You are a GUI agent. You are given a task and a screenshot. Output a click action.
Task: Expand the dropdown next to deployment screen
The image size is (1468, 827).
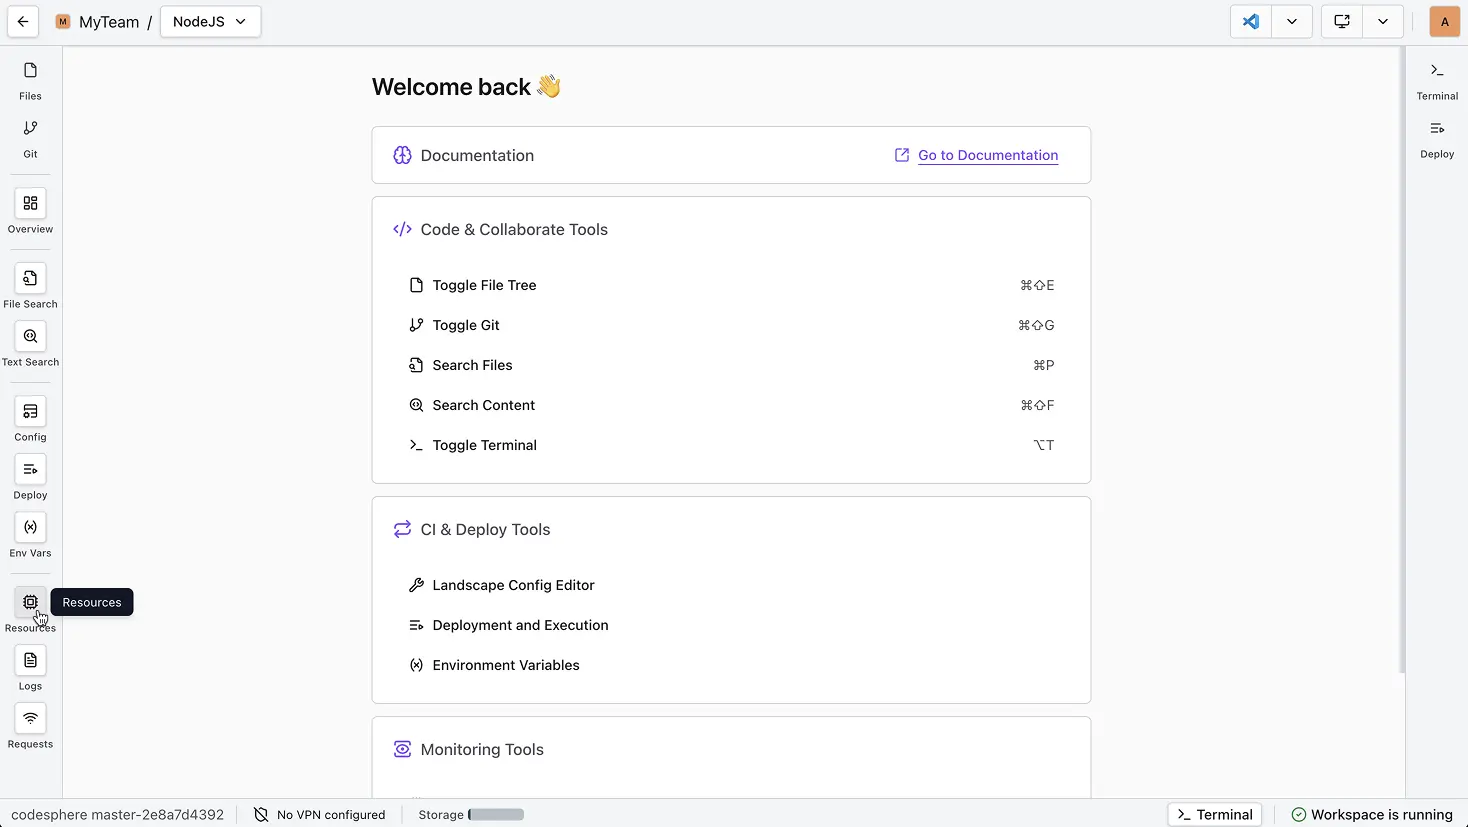coord(1383,22)
